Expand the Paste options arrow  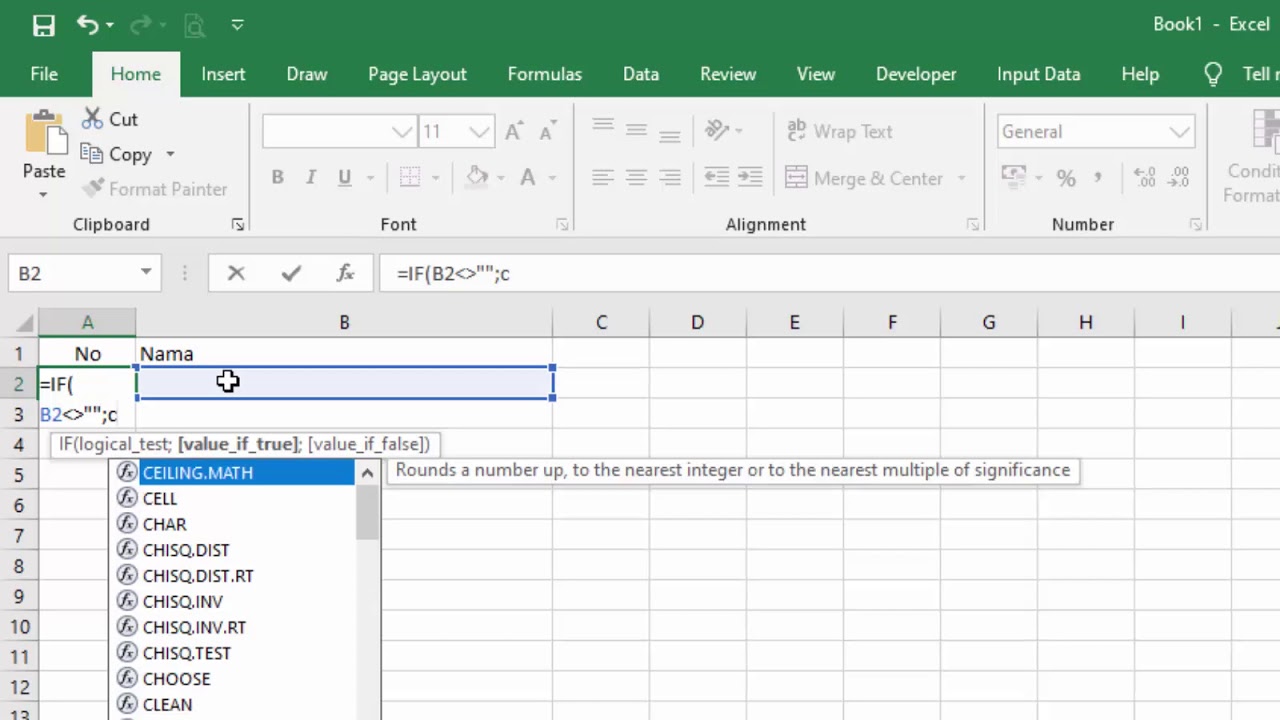[44, 193]
